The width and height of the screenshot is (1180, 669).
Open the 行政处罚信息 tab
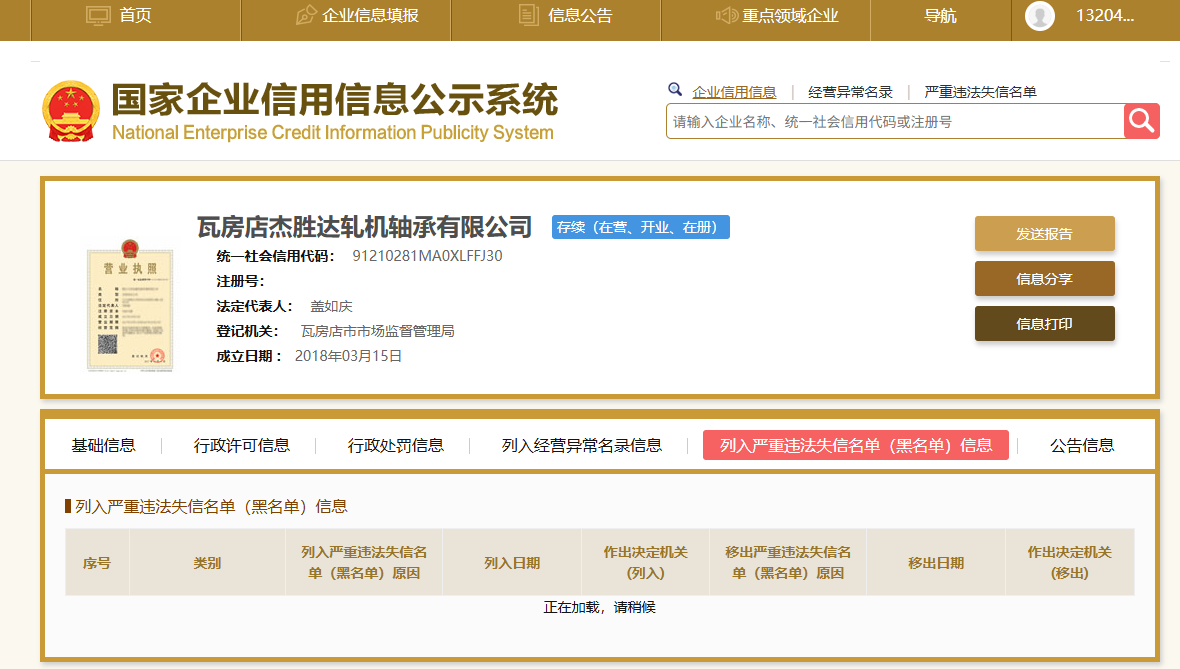pos(396,445)
